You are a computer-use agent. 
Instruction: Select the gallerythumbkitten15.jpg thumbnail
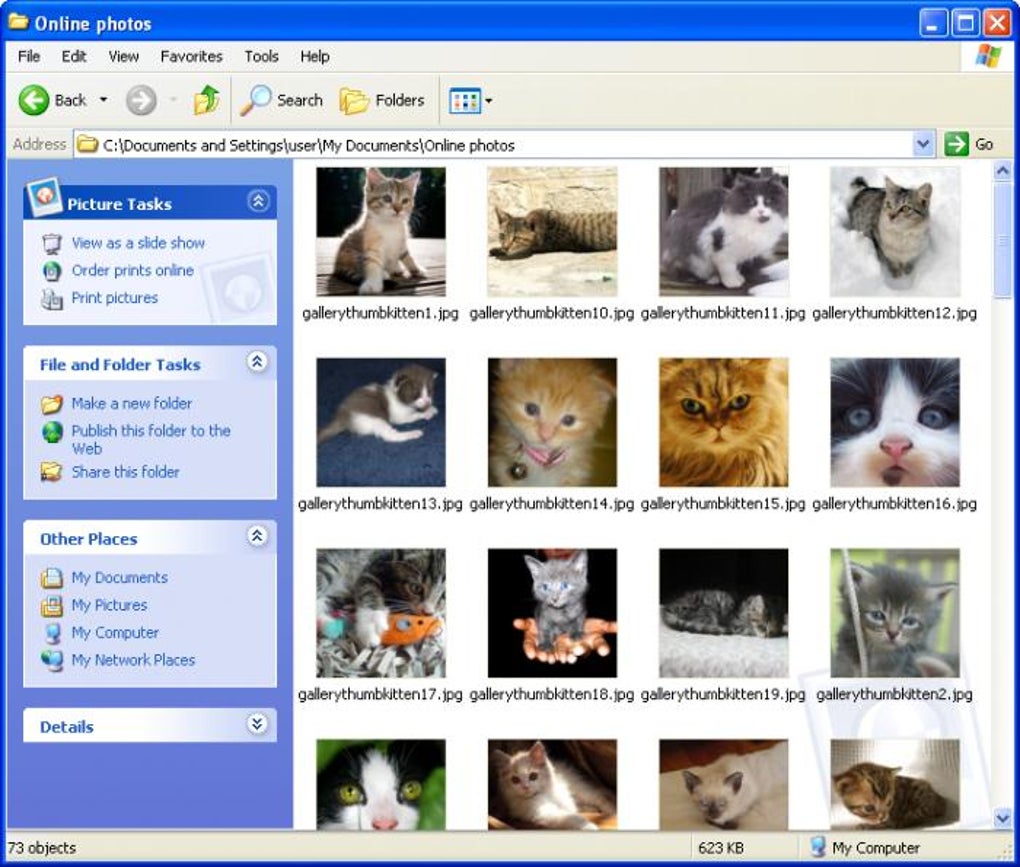click(x=723, y=422)
